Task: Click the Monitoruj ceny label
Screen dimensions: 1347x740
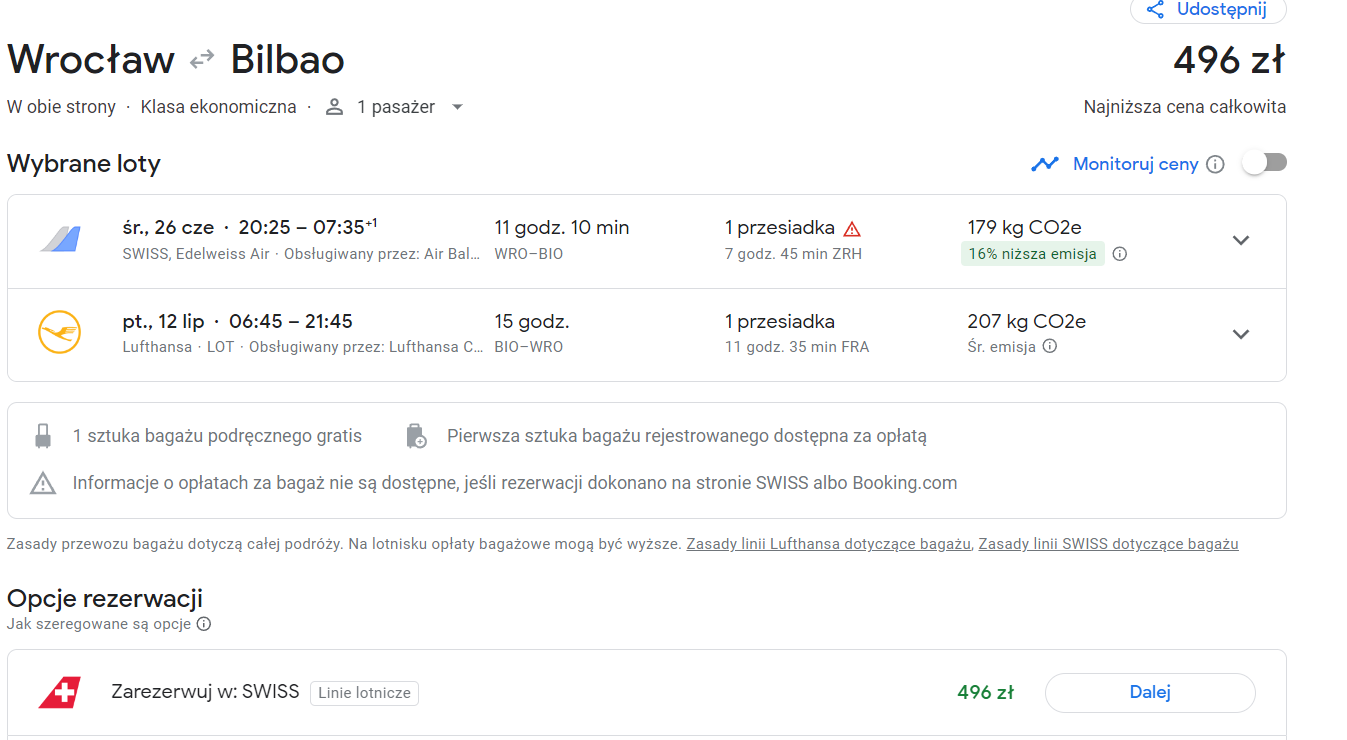Action: 1135,164
